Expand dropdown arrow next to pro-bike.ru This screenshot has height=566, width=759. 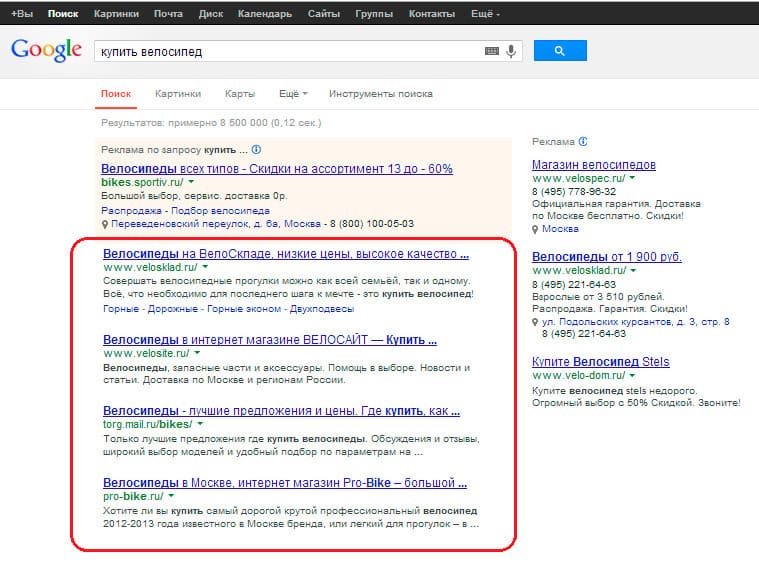coord(171,496)
